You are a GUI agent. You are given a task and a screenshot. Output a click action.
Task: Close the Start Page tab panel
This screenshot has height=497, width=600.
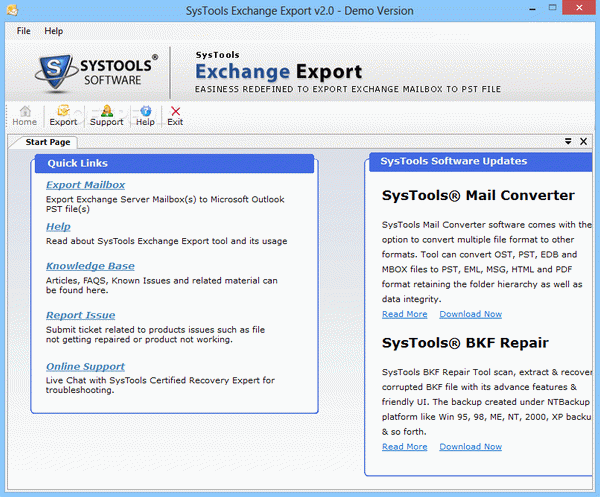pyautogui.click(x=584, y=141)
